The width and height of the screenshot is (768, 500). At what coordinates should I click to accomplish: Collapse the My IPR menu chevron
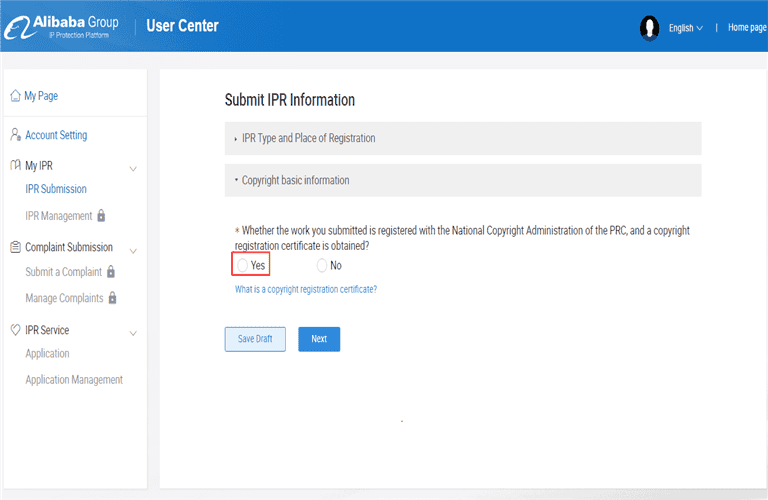pyautogui.click(x=133, y=169)
